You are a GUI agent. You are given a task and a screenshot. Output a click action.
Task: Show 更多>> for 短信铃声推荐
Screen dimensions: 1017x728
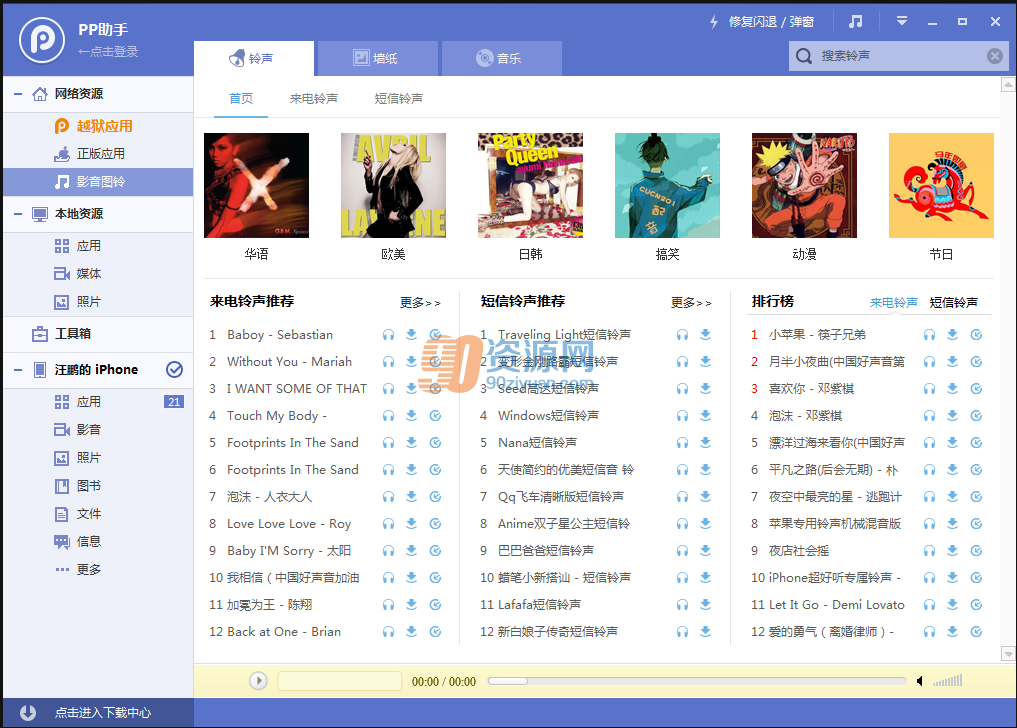(x=691, y=302)
